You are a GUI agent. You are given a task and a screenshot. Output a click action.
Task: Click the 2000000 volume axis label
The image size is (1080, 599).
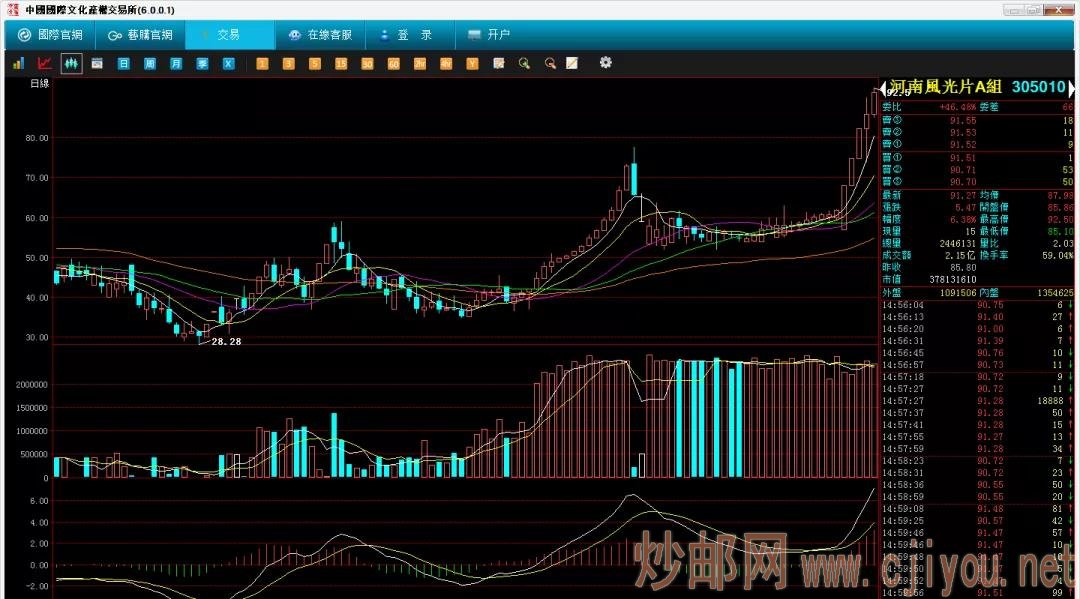(32, 385)
